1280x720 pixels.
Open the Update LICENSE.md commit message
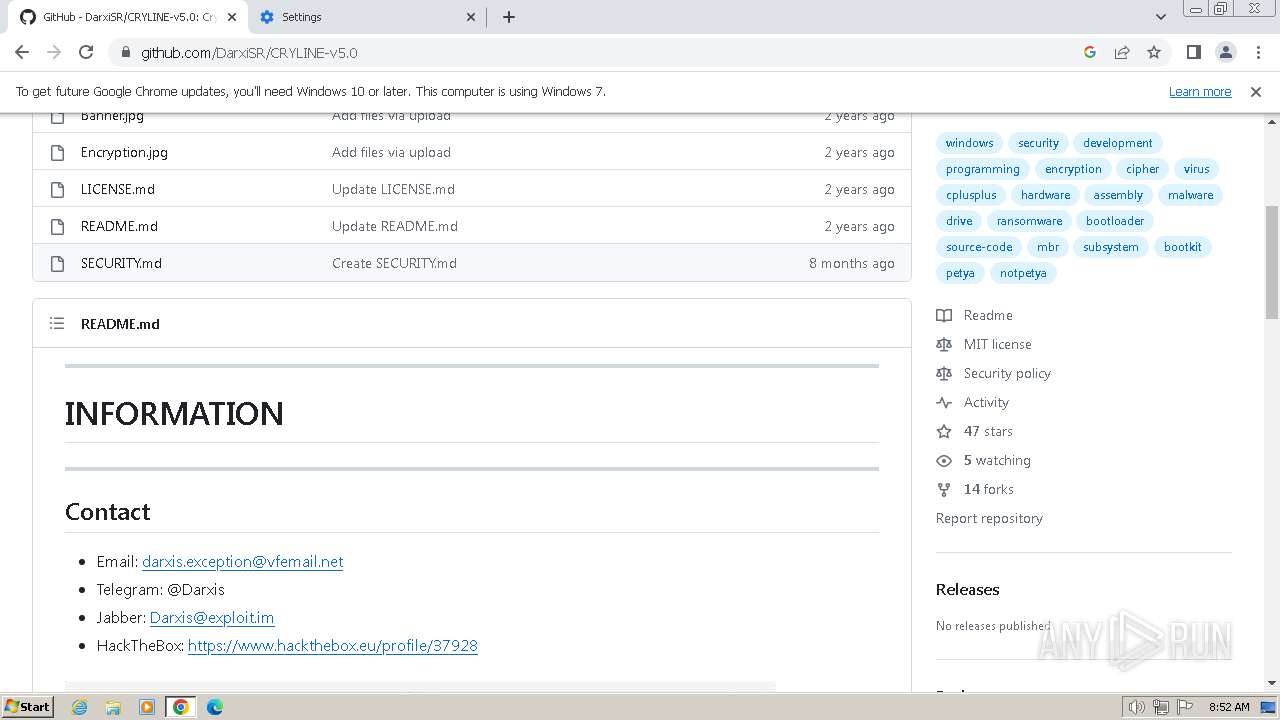pos(393,189)
